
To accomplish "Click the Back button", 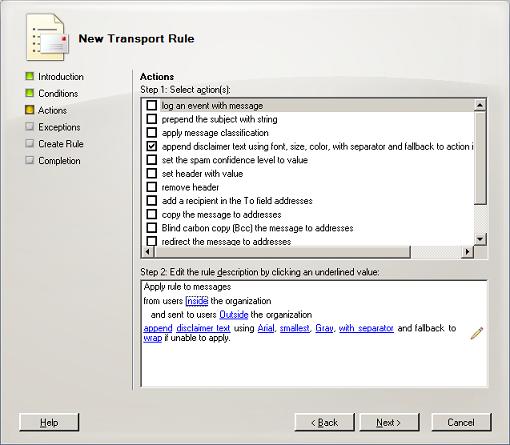I will click(324, 422).
